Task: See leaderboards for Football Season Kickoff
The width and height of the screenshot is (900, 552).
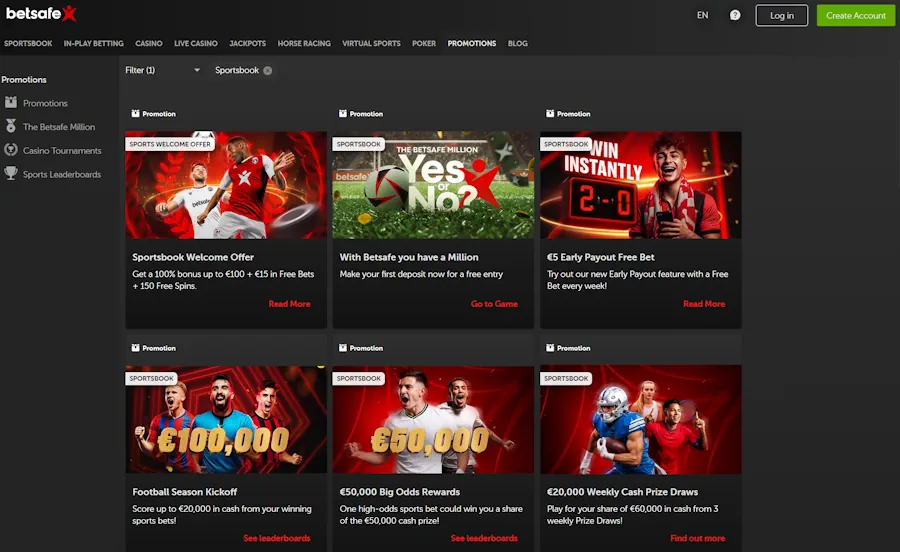Action: pyautogui.click(x=277, y=538)
